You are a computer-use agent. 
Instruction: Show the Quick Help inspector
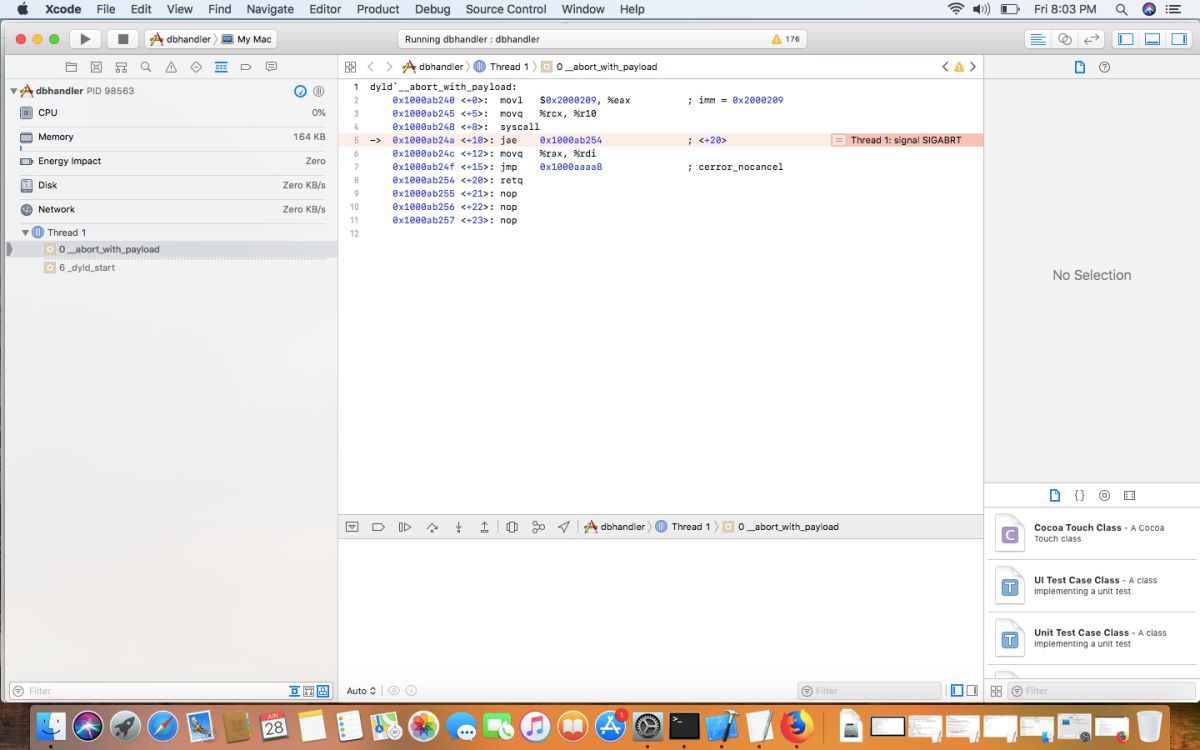pos(1104,67)
